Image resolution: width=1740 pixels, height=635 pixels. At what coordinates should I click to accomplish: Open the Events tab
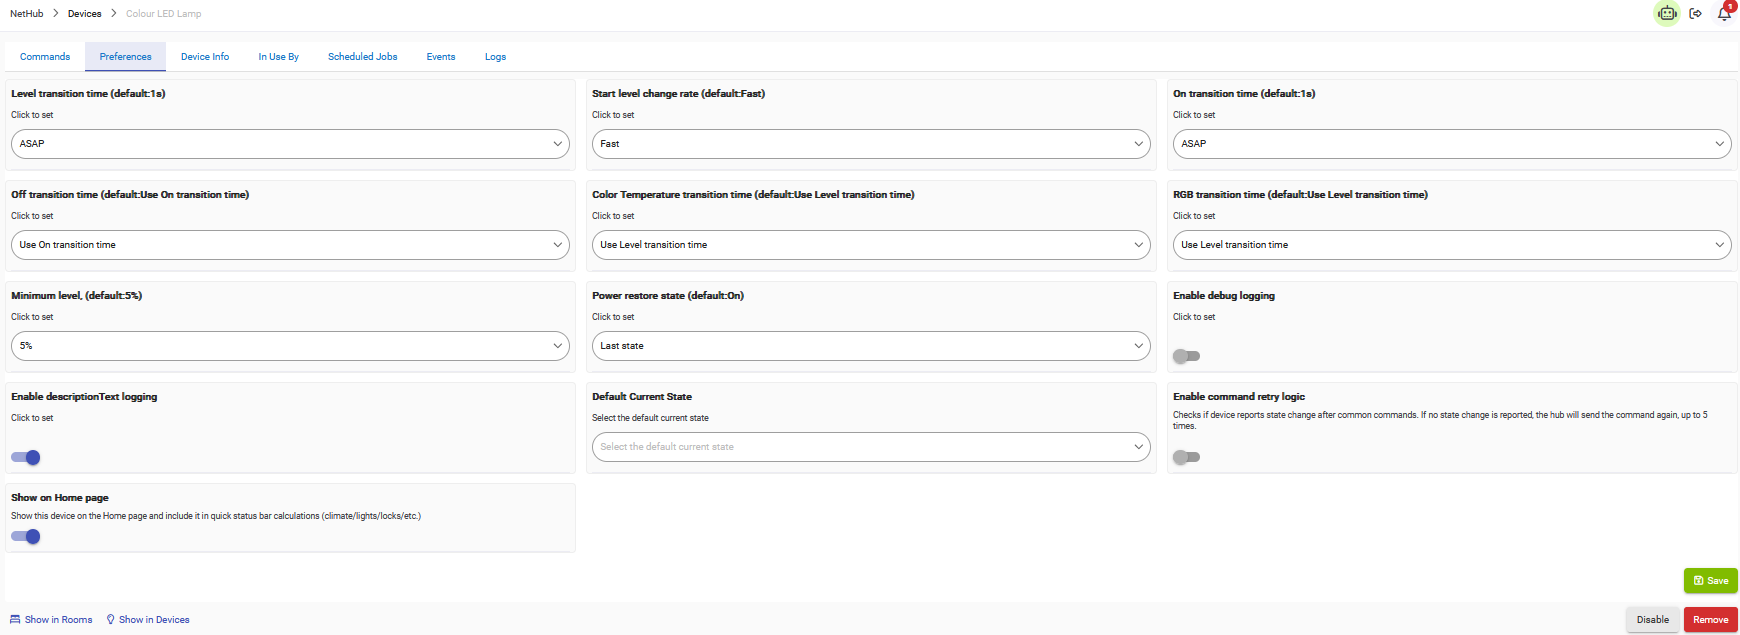(441, 57)
